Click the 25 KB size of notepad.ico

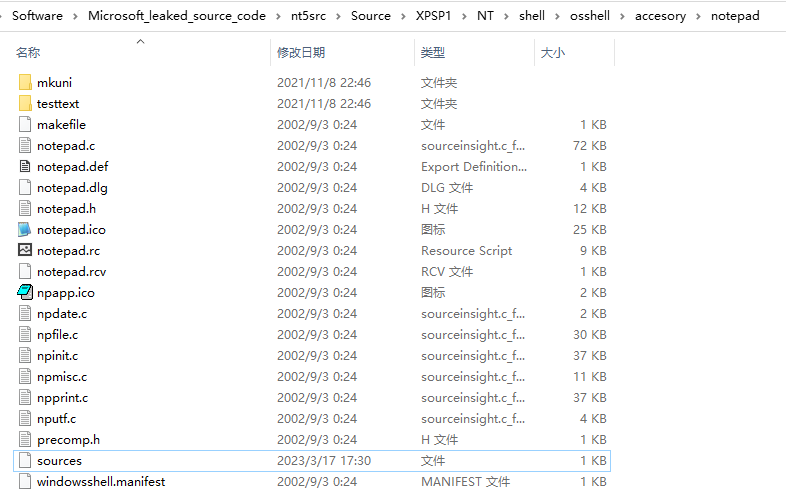(590, 230)
